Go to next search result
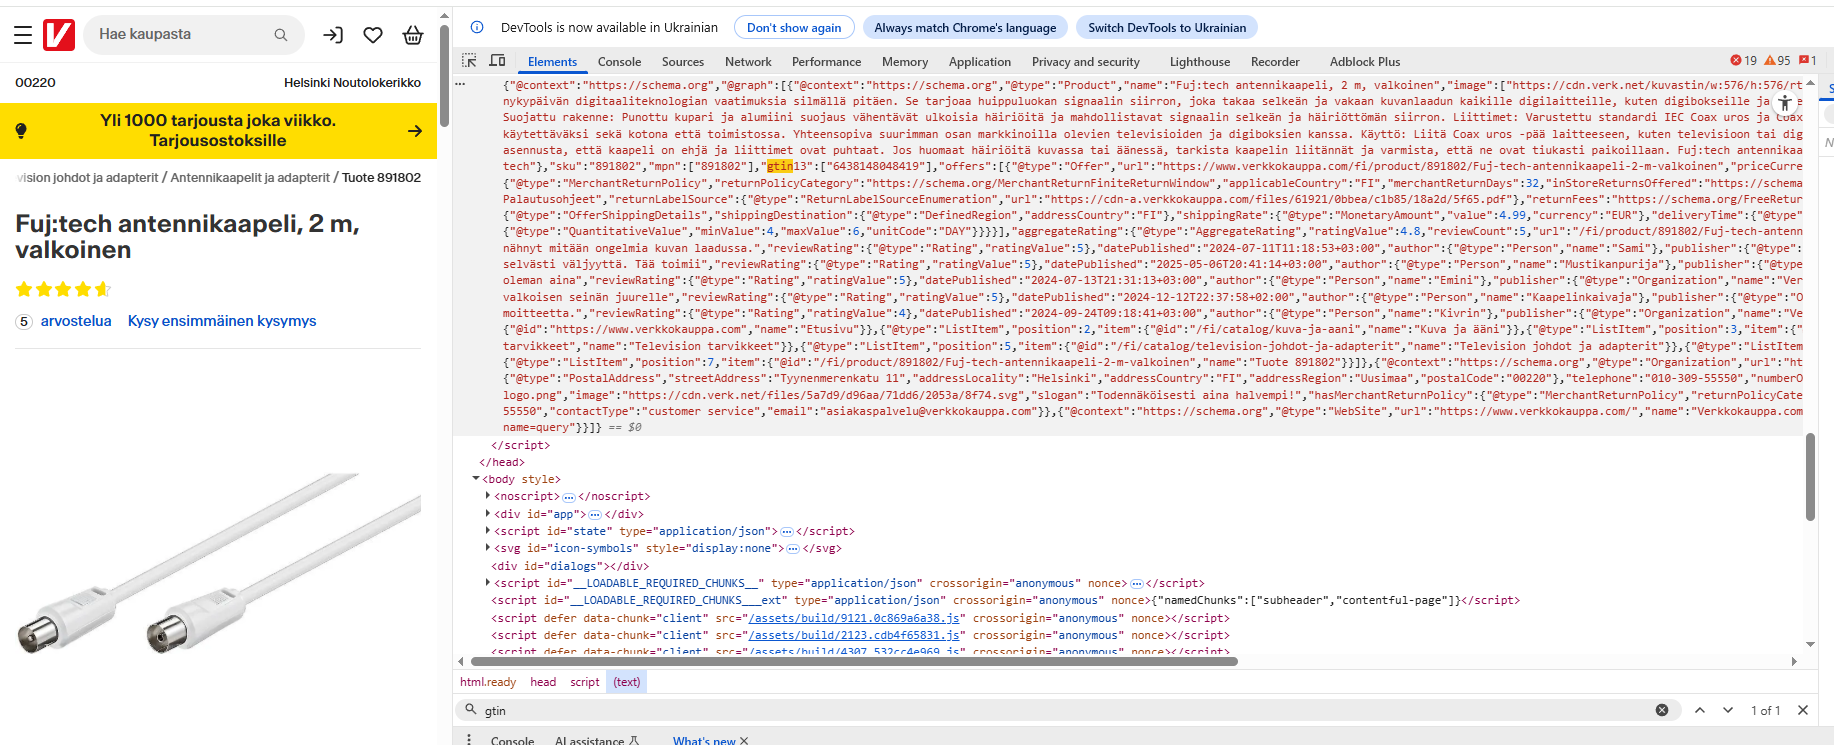This screenshot has height=745, width=1834. [1728, 710]
